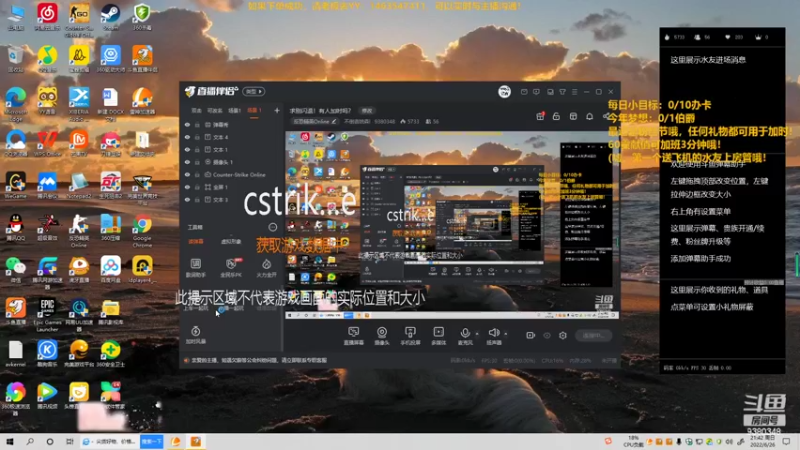Add a multimedia source (多媒体)

pos(438,336)
